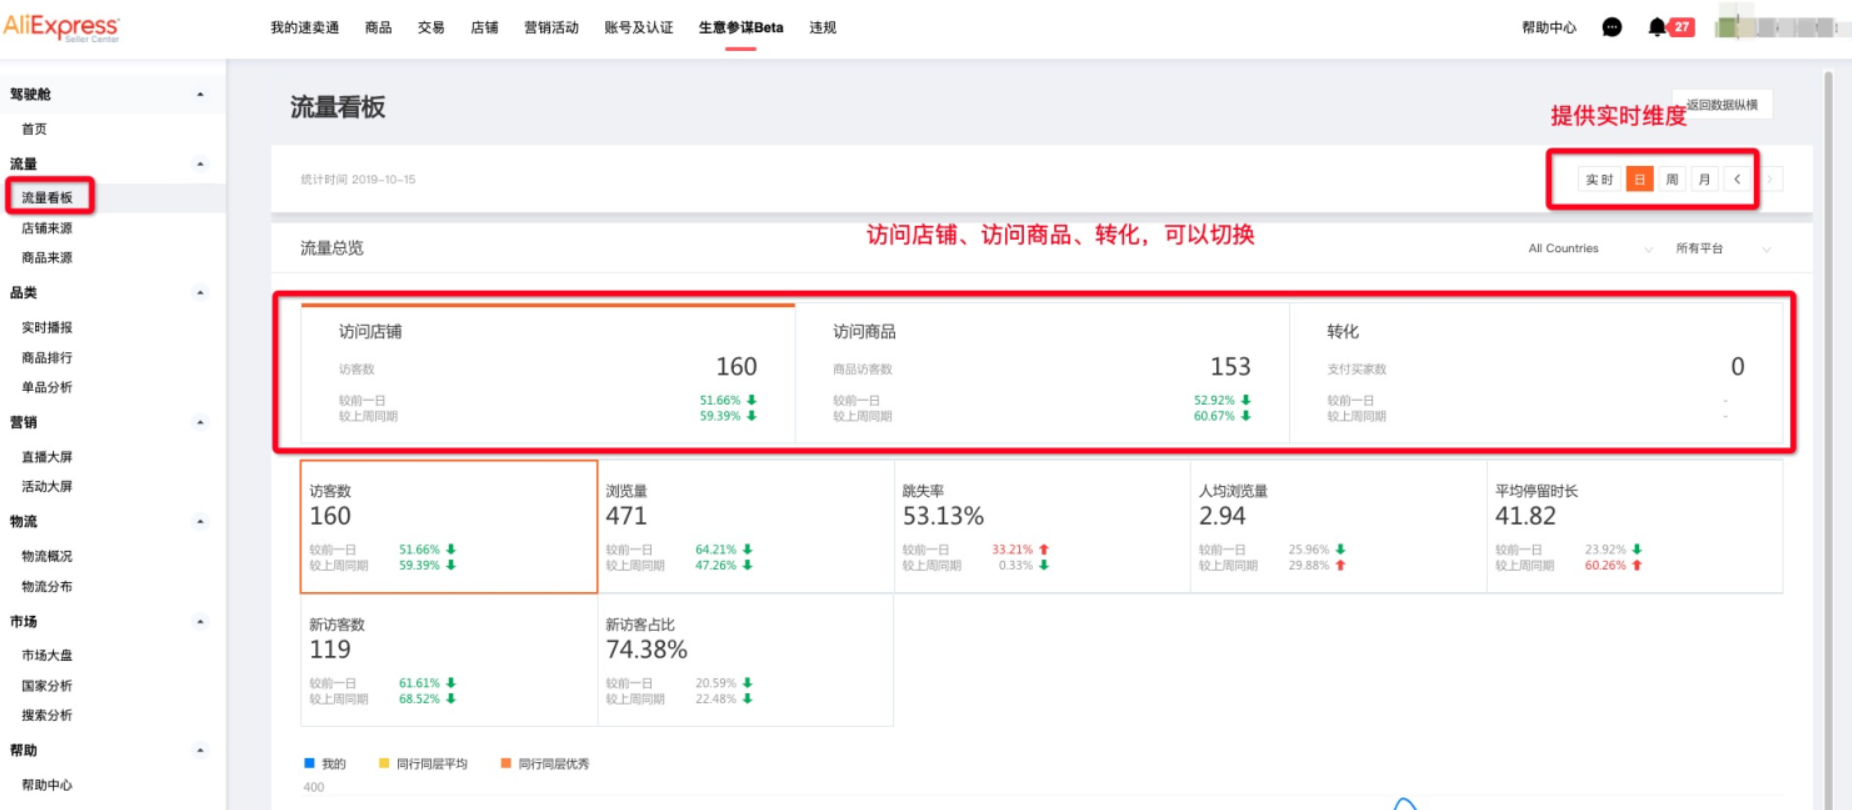Open the chat messages icon
Screen dimensions: 1852x810
(x=1611, y=28)
